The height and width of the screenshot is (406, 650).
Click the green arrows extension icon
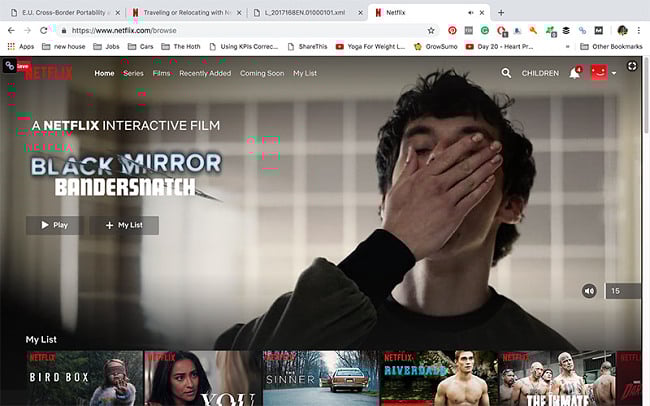point(551,31)
